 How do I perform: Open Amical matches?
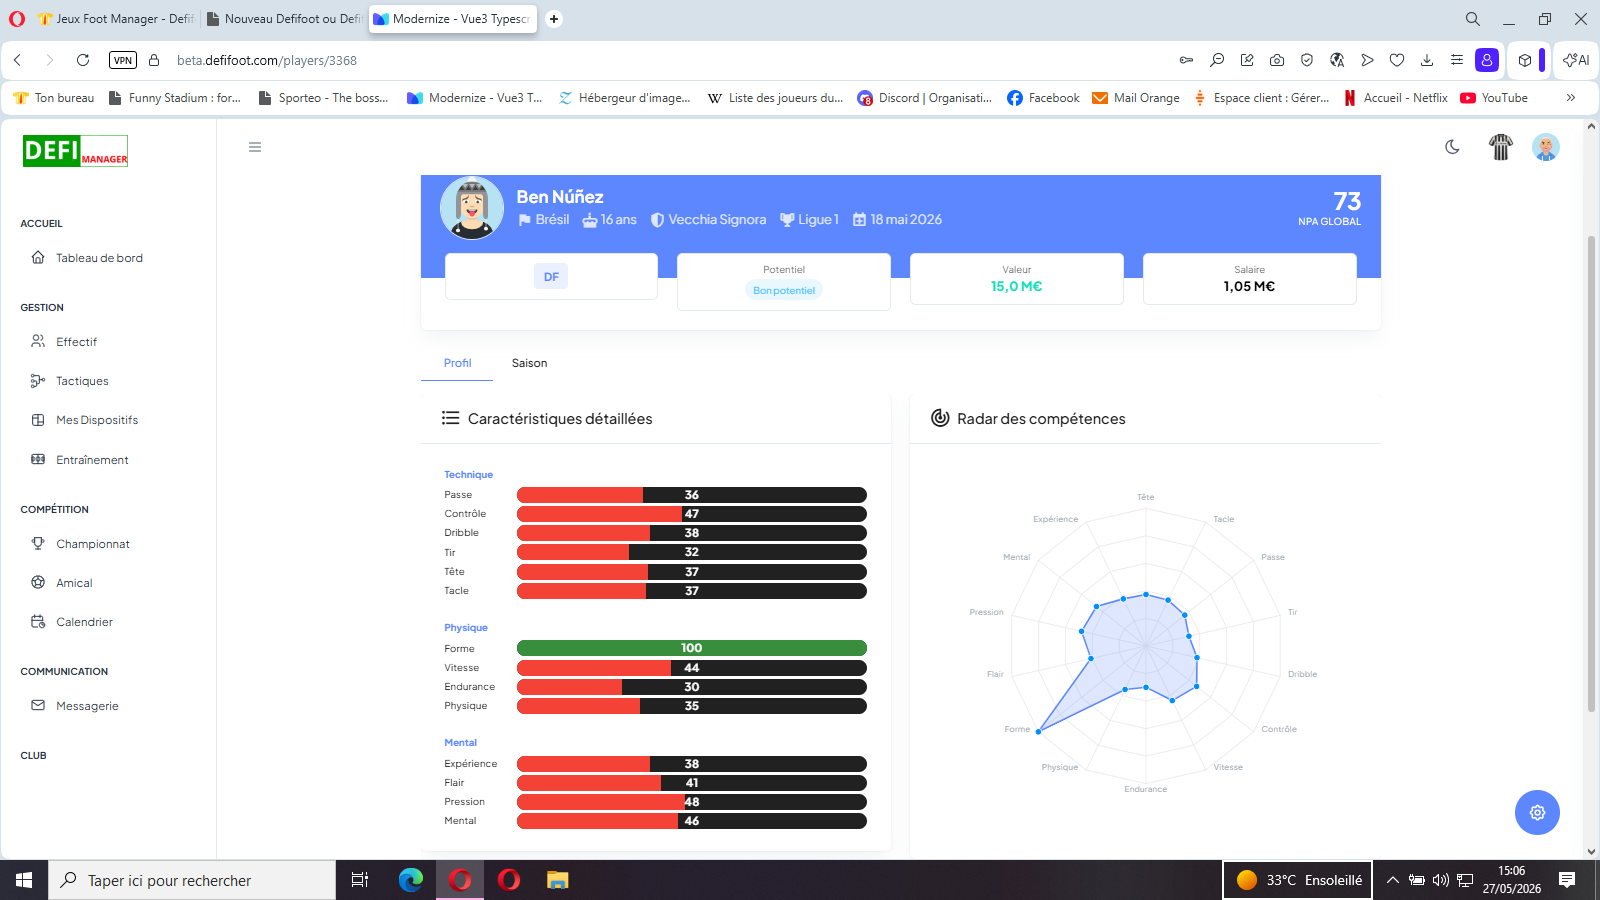tap(74, 583)
